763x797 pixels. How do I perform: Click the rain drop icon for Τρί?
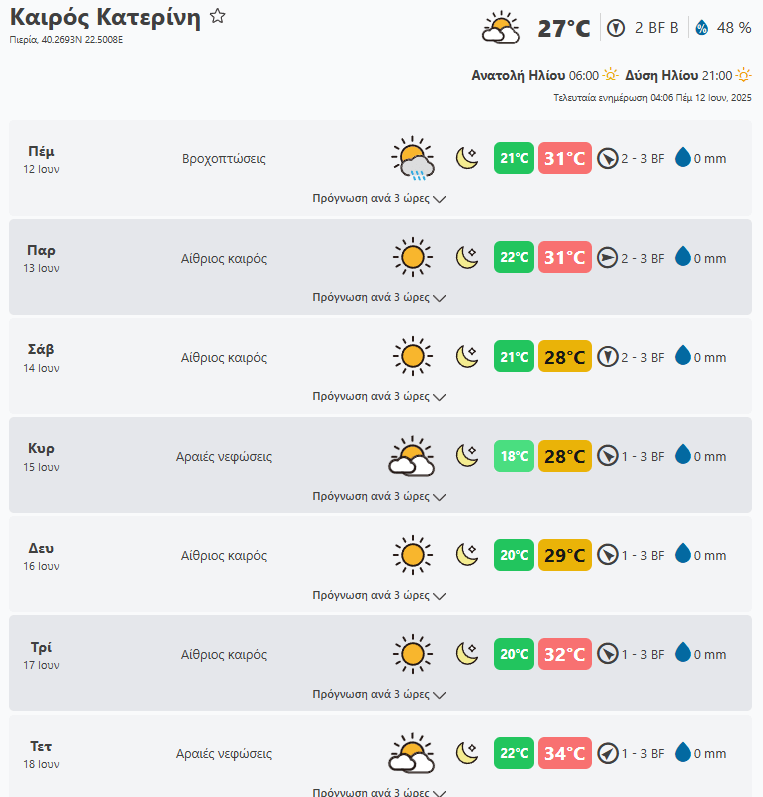point(683,654)
